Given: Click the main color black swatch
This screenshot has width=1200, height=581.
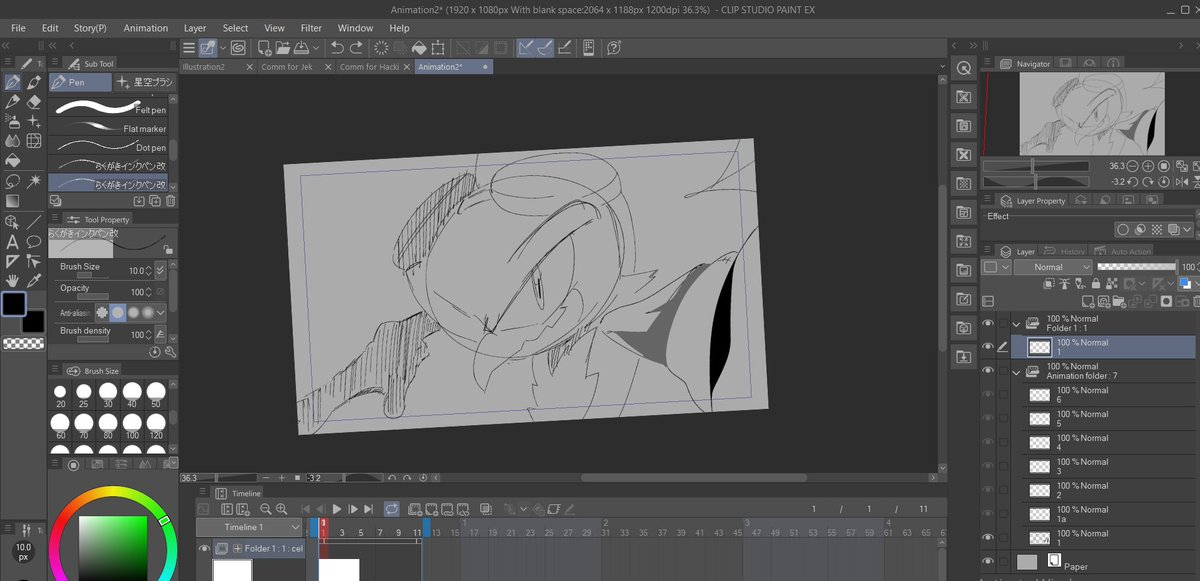Looking at the screenshot, I should point(14,304).
